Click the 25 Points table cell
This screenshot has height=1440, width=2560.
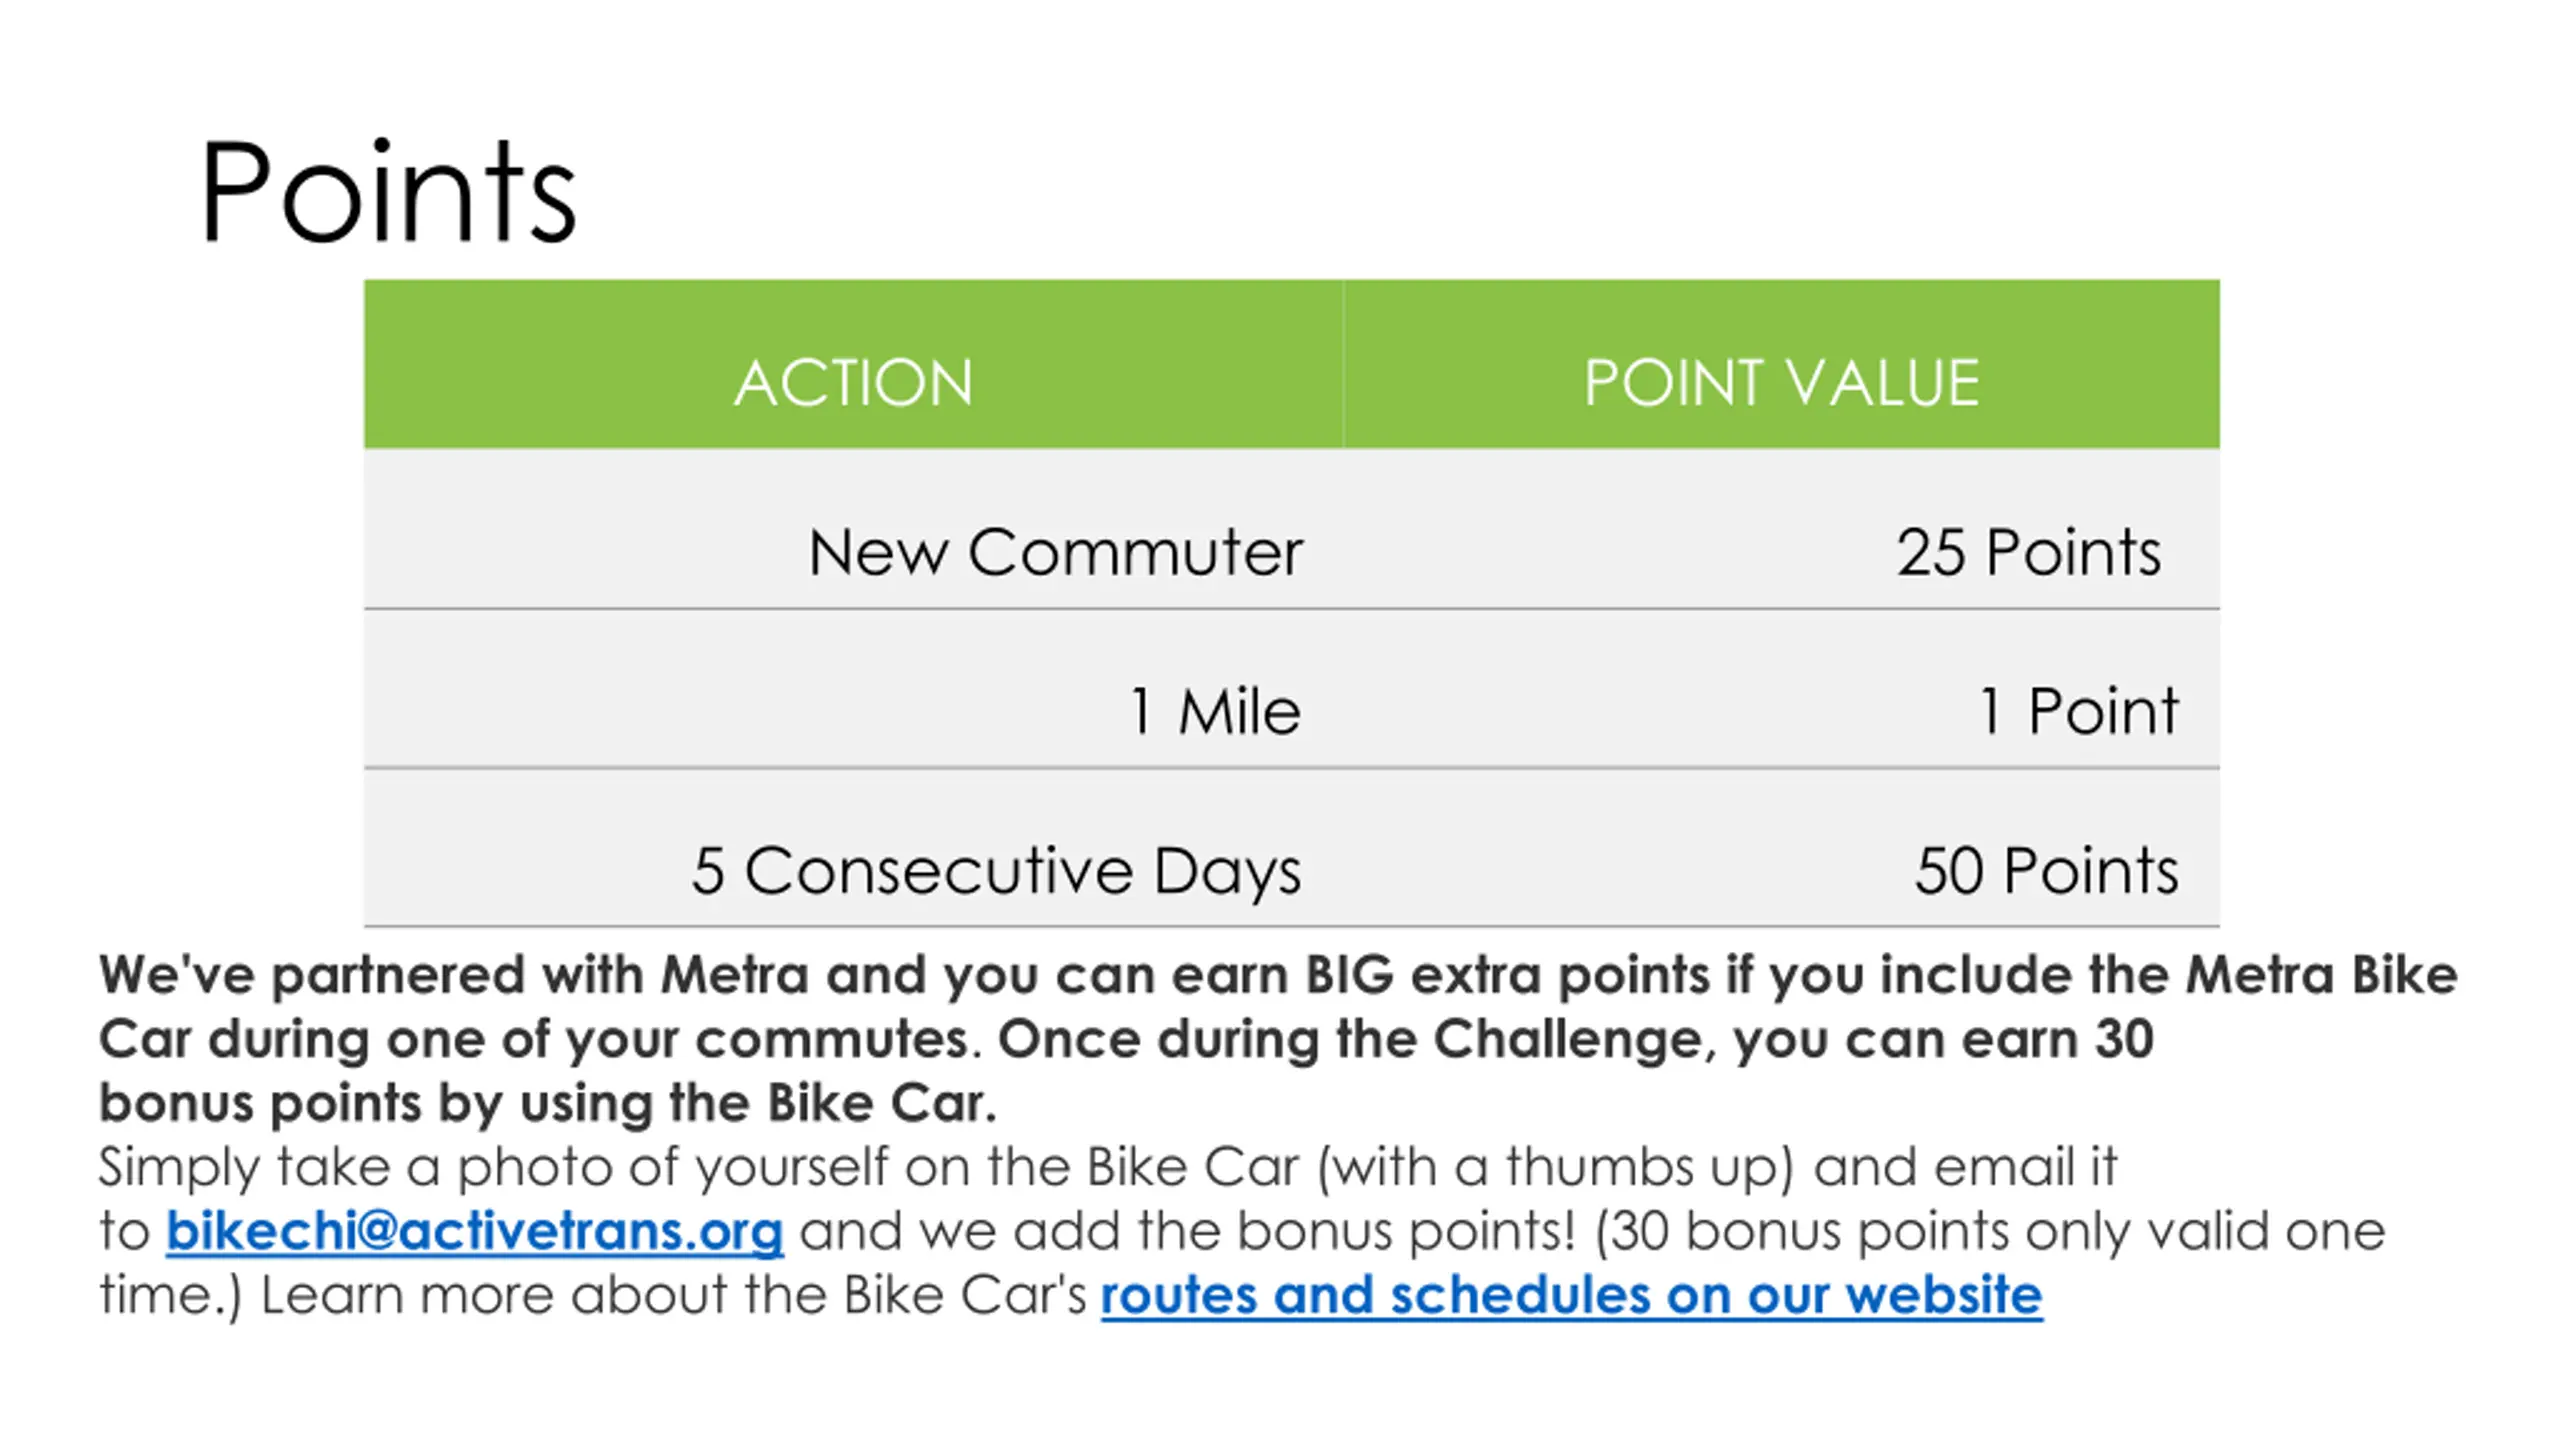click(1781, 528)
